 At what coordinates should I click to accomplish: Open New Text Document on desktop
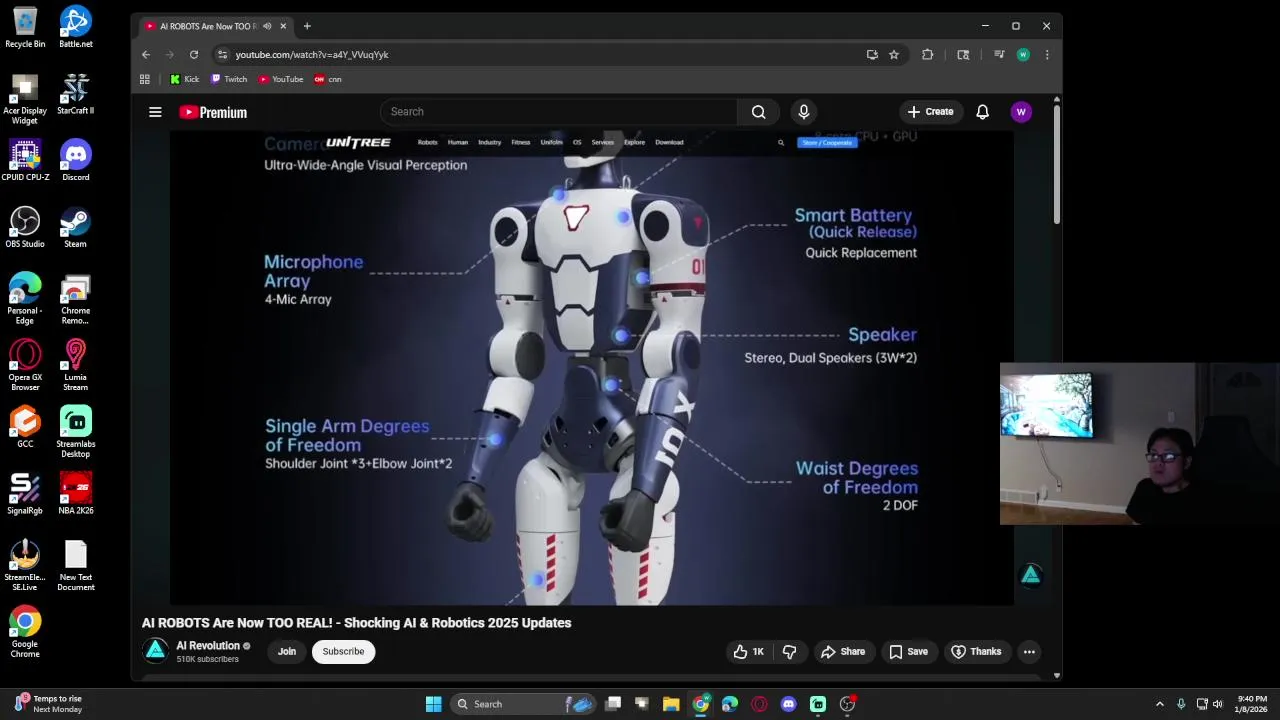click(x=75, y=566)
